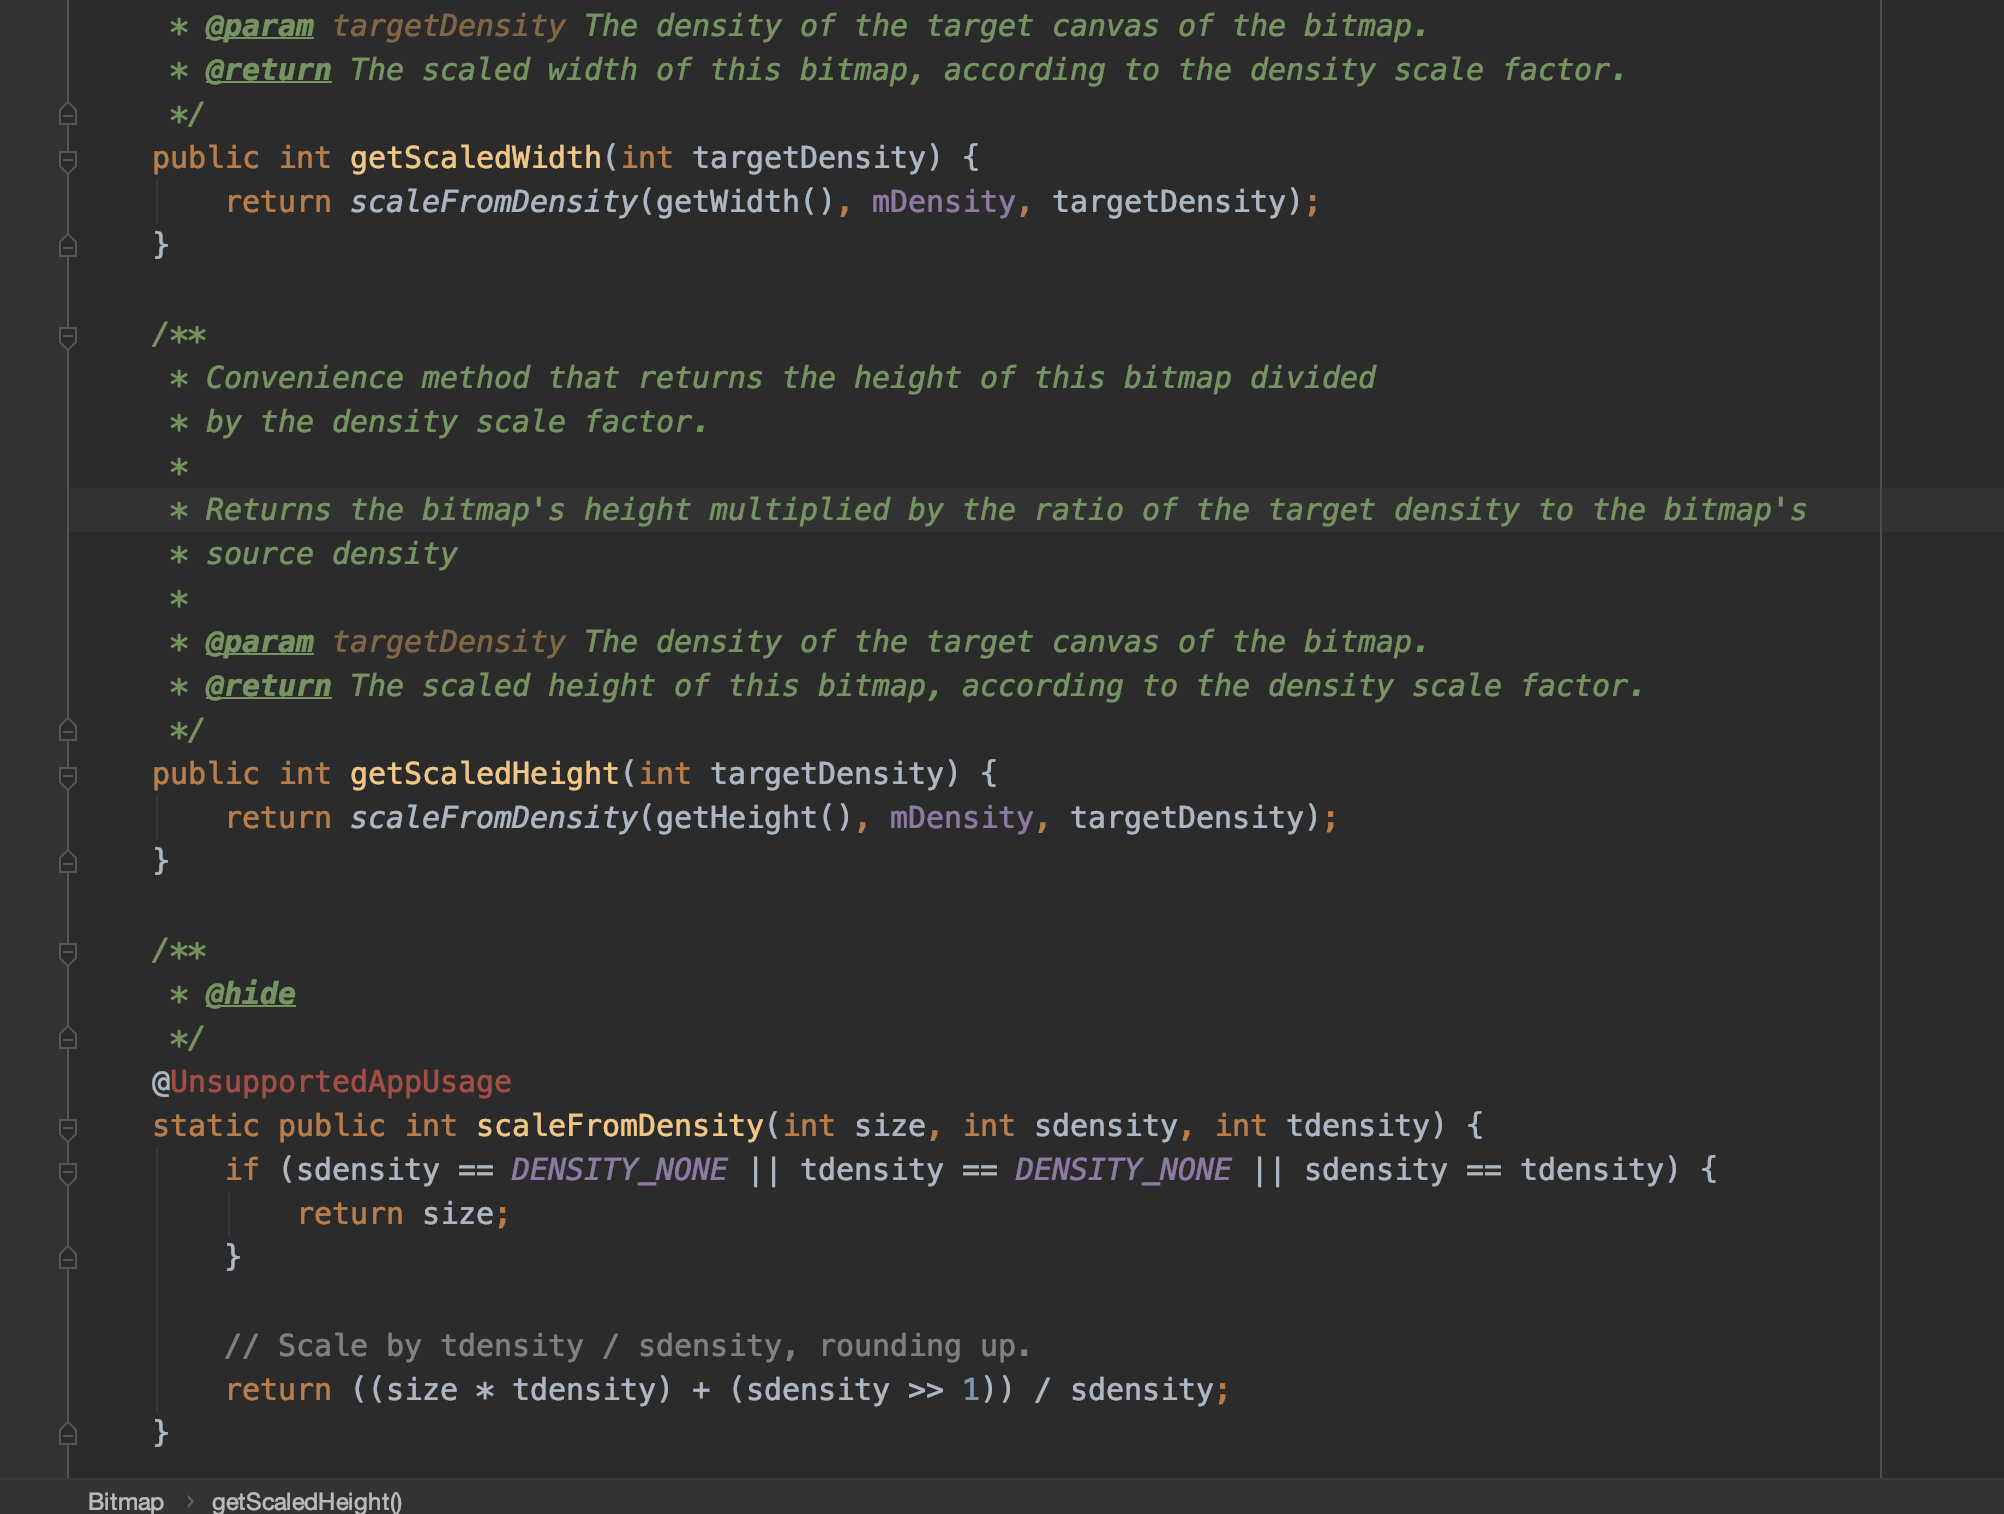Click fold end marker closing getScaledHeight method
This screenshot has height=1514, width=2004.
pyautogui.click(x=68, y=862)
